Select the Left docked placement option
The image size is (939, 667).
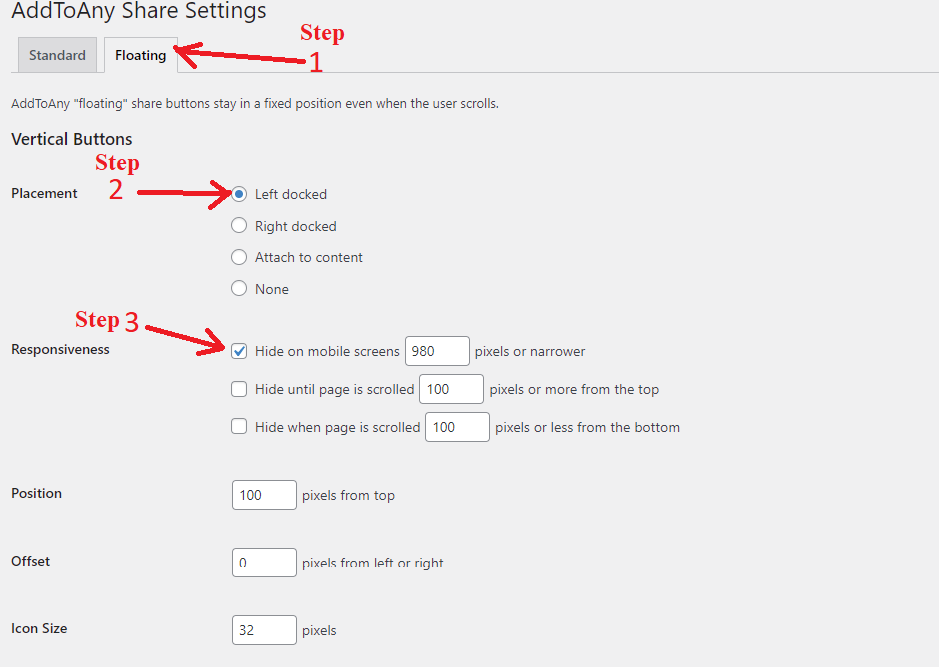click(239, 194)
